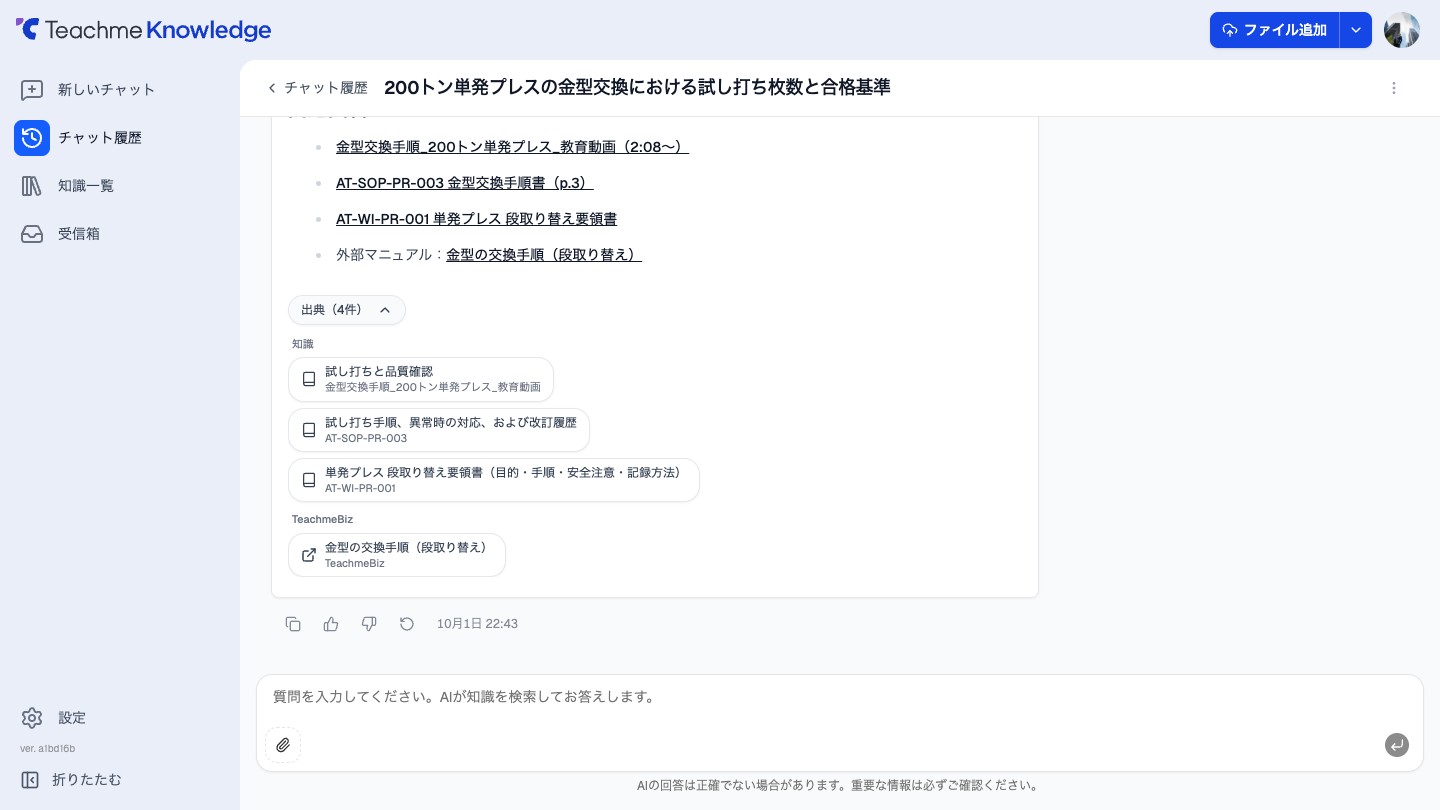Viewport: 1440px width, 810px height.
Task: Click the ファイル追加 button
Action: click(x=1274, y=30)
